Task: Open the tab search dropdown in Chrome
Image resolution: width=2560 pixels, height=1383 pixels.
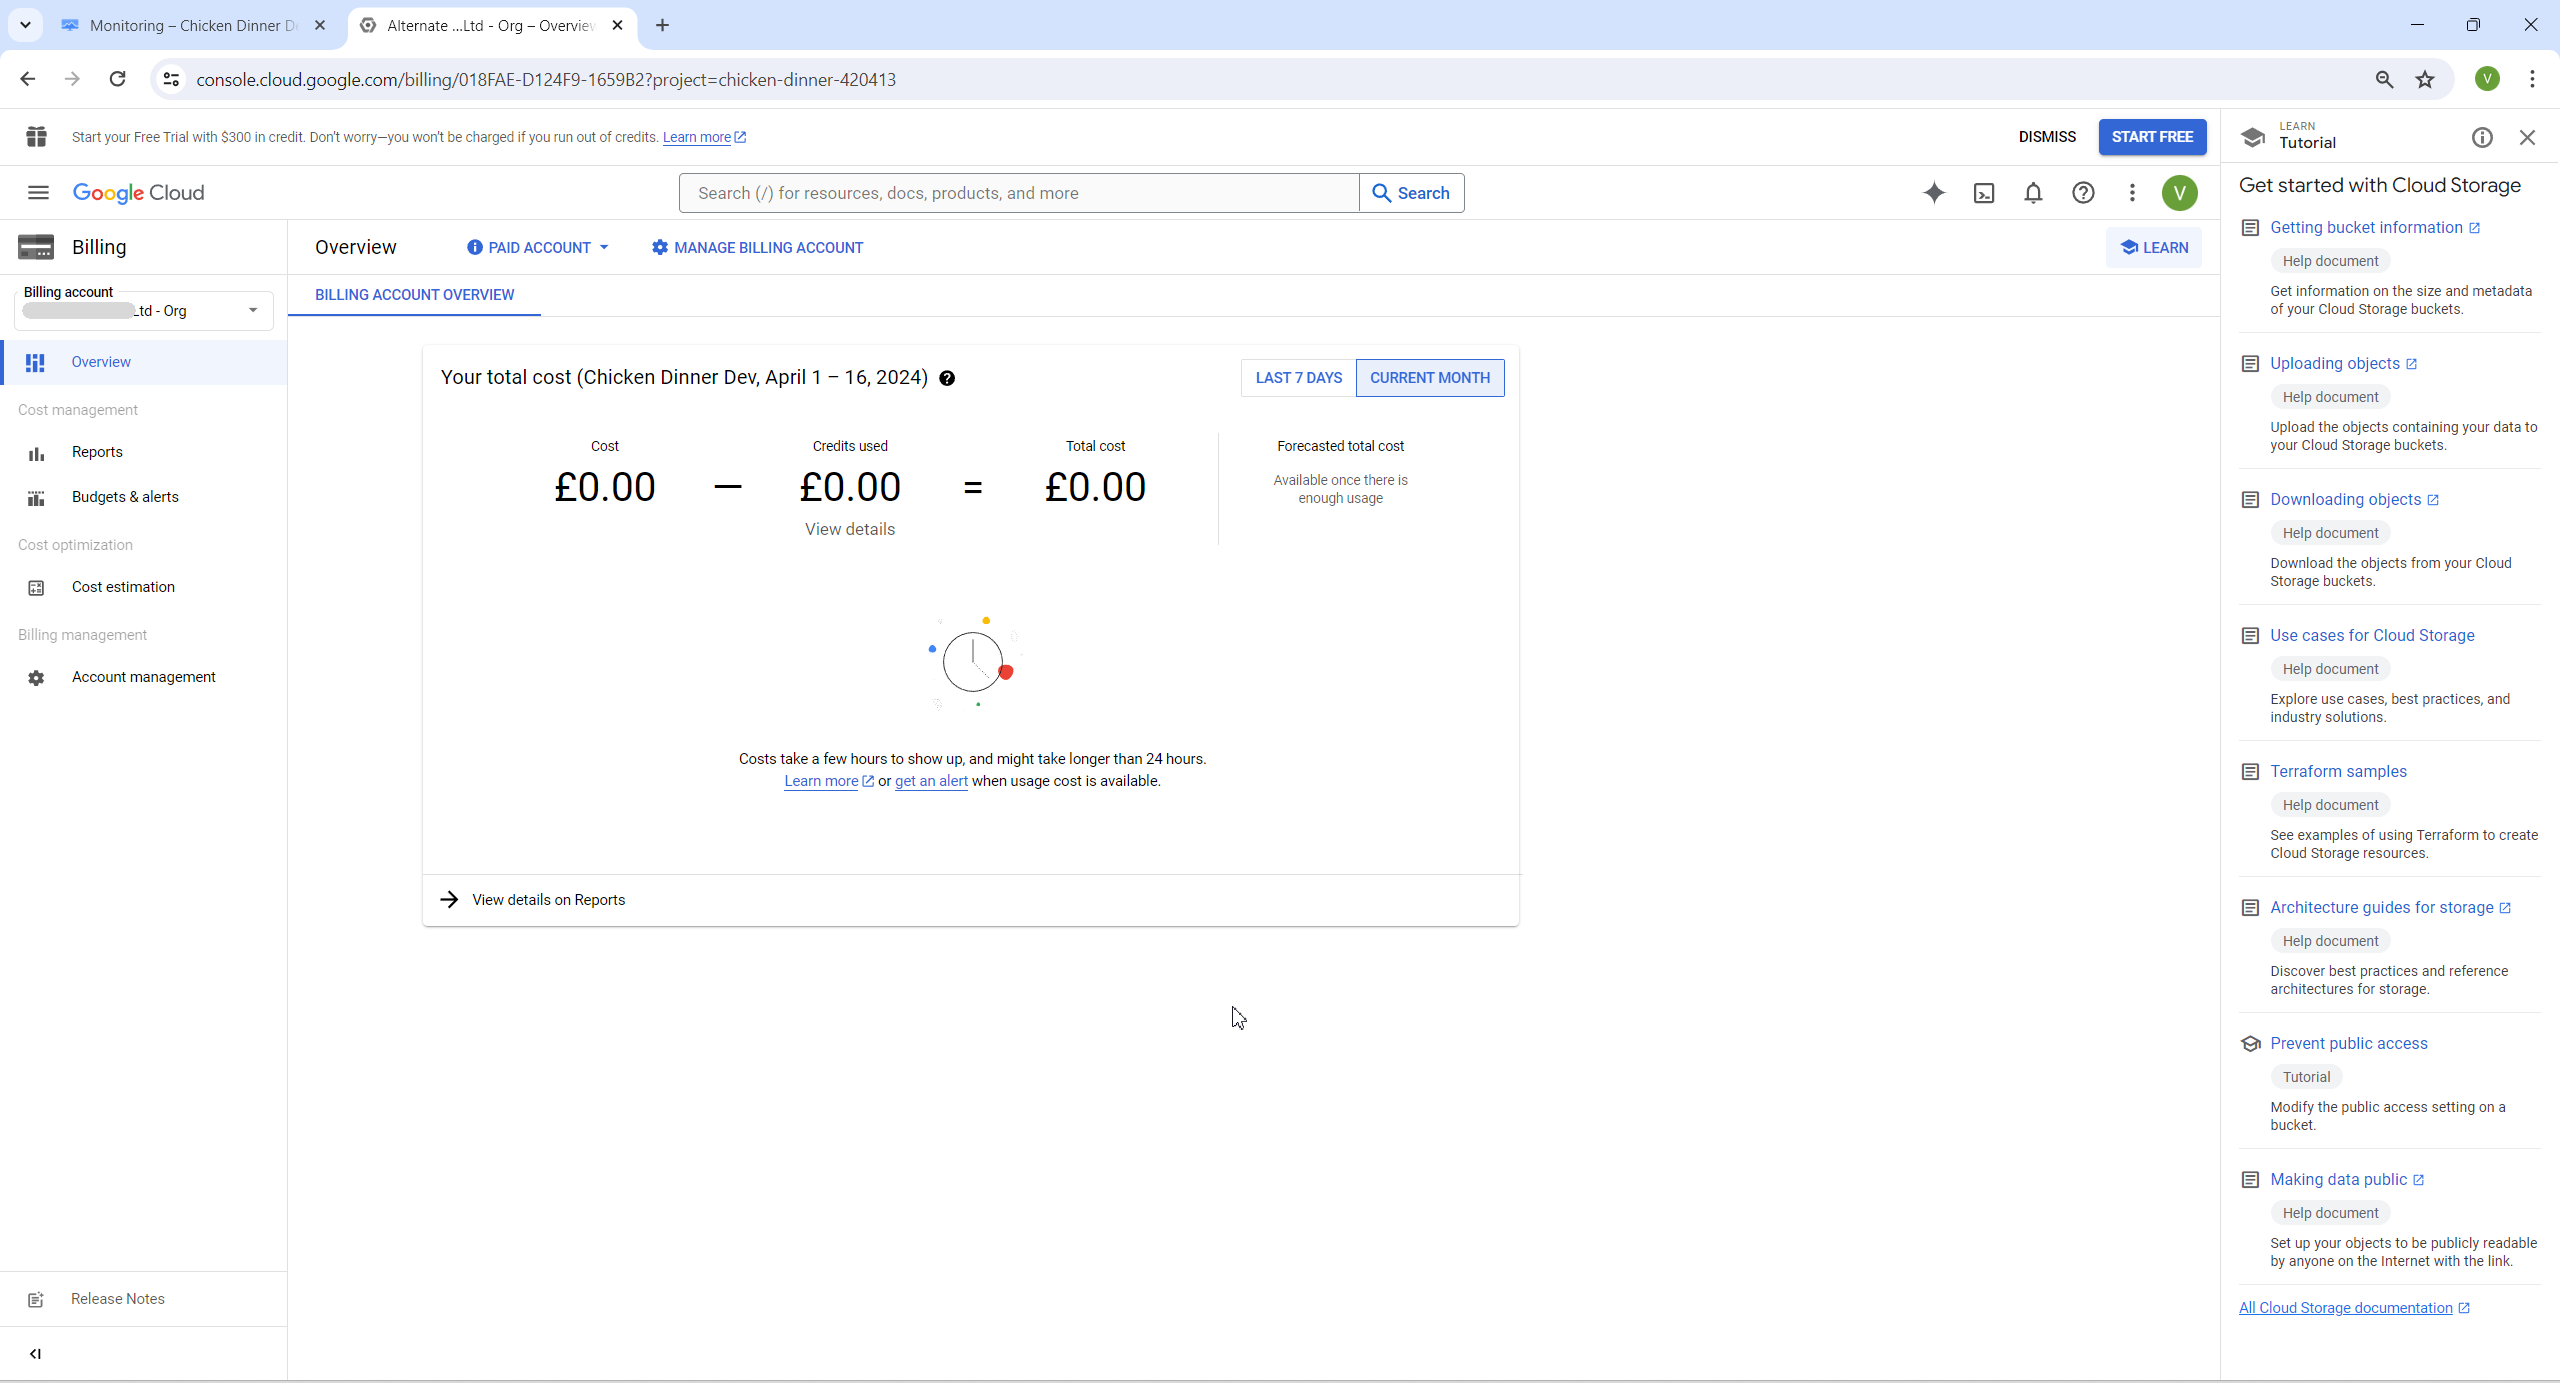Action: pyautogui.click(x=25, y=25)
